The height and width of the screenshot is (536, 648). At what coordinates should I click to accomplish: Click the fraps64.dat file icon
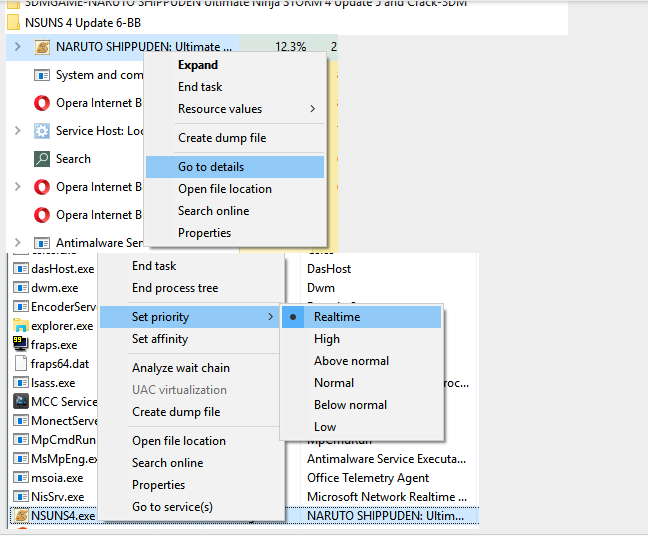21,364
